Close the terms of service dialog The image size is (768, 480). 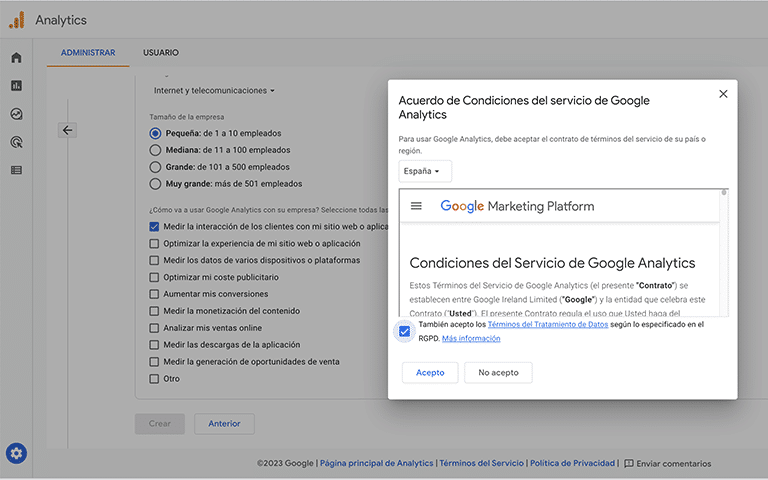coord(723,94)
